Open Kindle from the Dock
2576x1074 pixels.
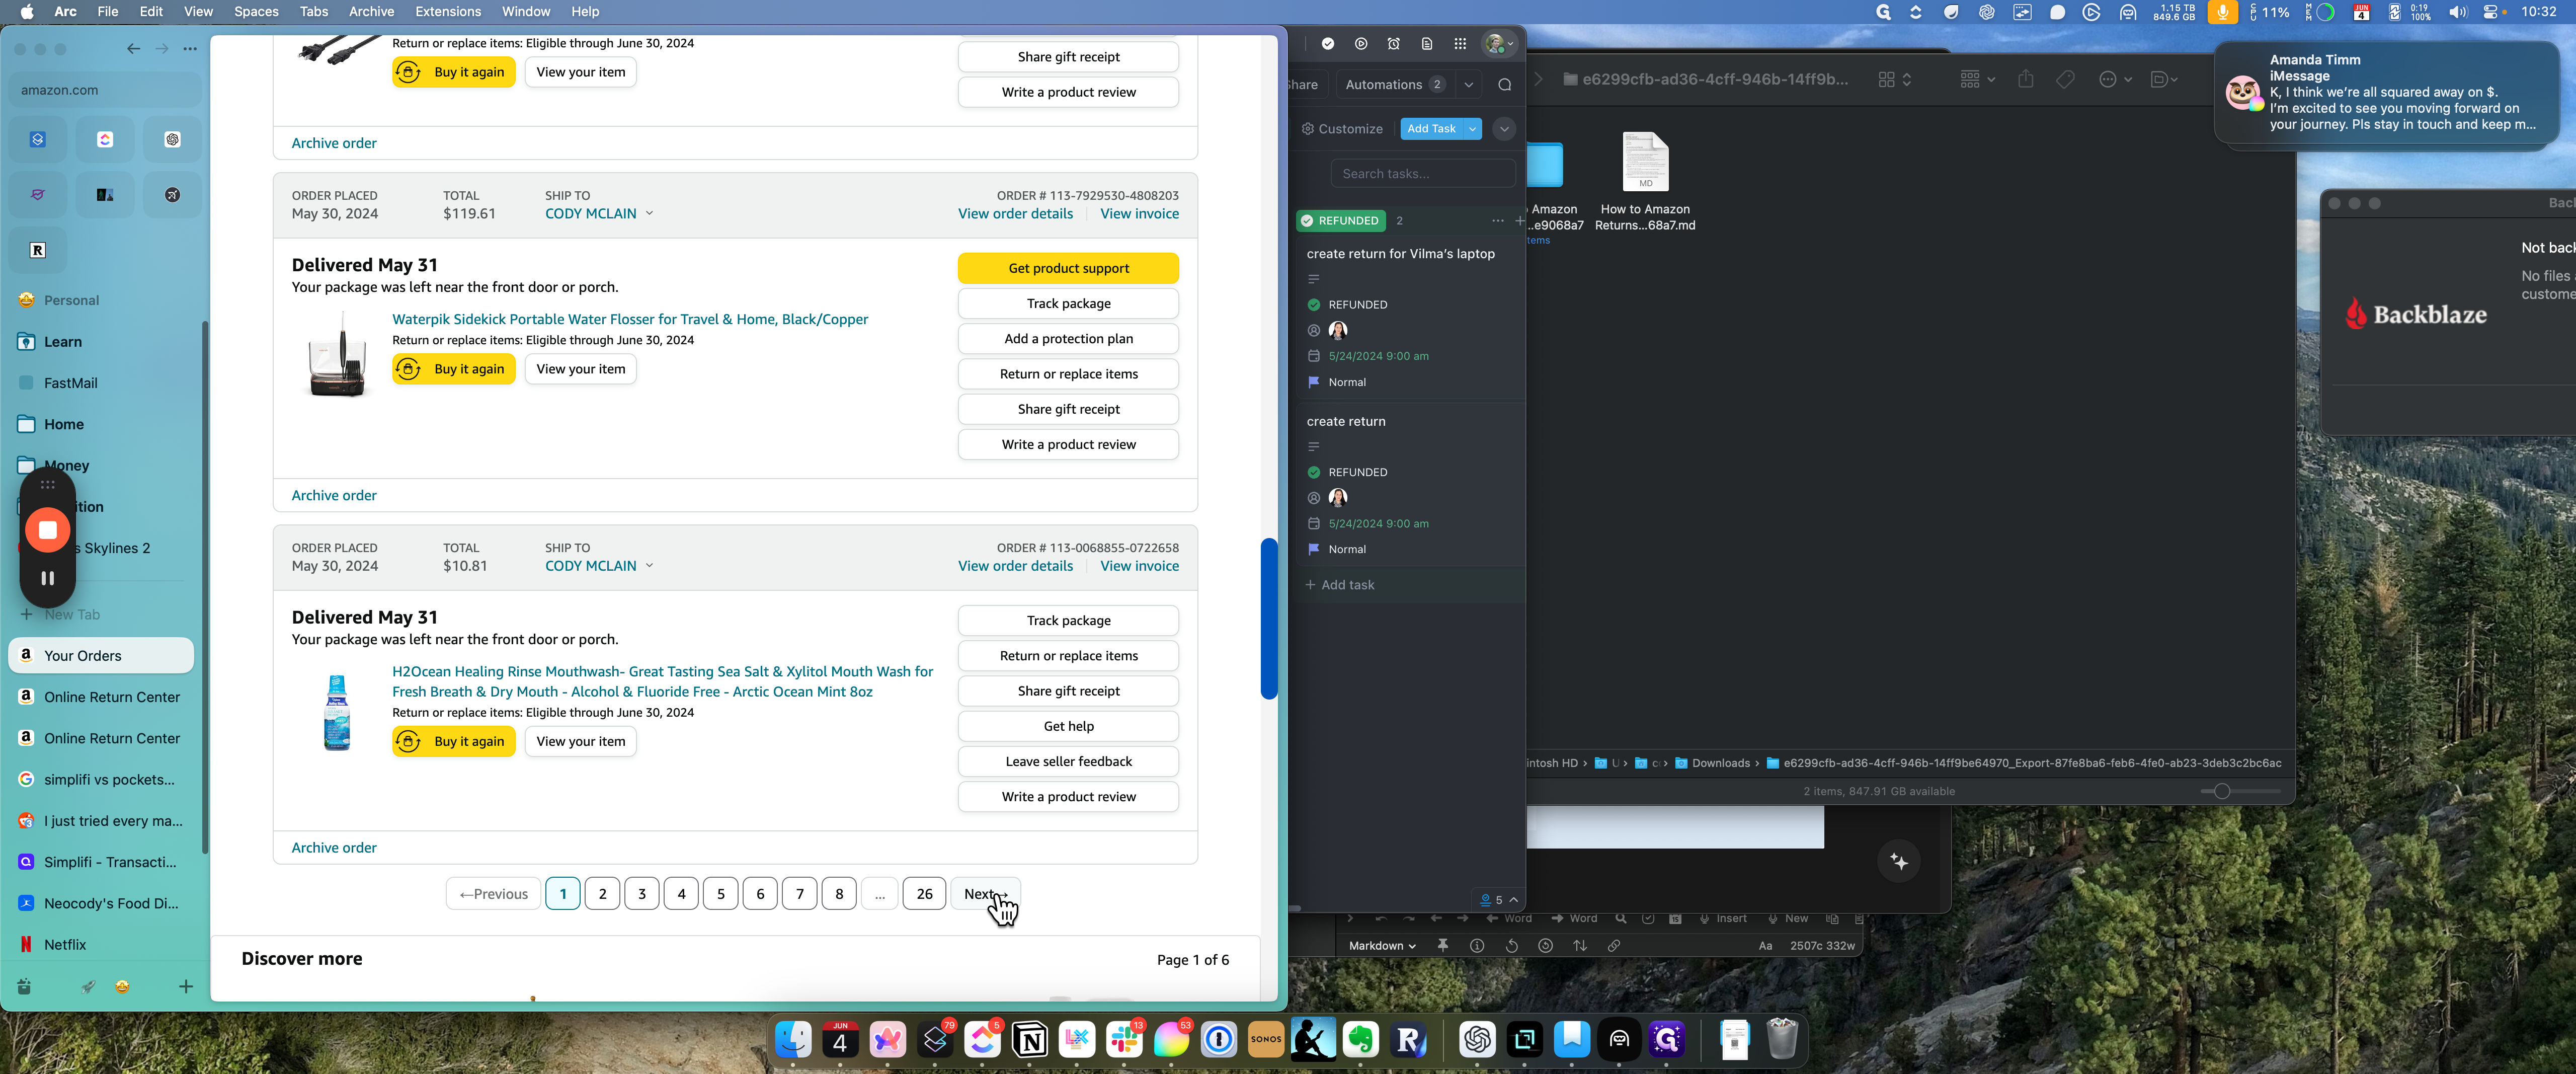click(x=1313, y=1040)
